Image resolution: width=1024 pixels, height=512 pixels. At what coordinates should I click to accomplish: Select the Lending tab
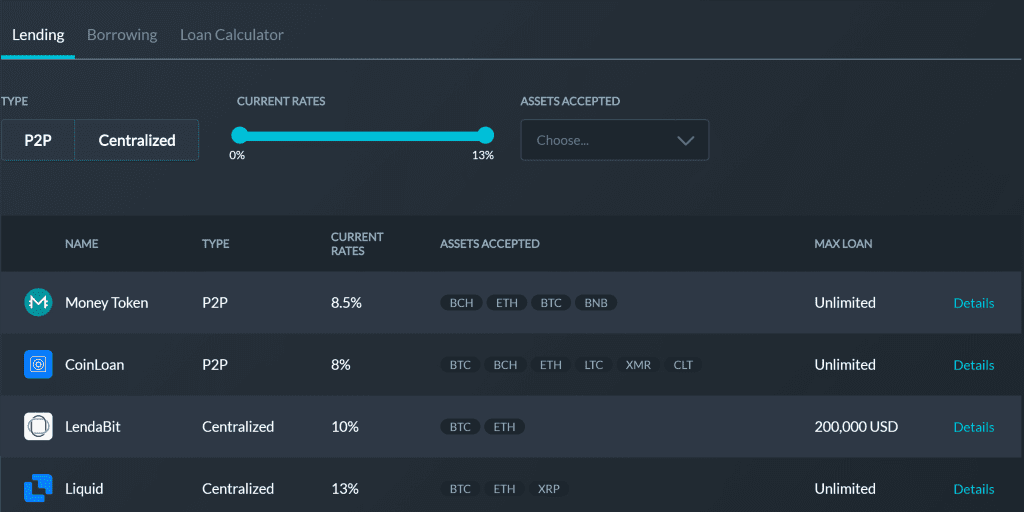38,35
